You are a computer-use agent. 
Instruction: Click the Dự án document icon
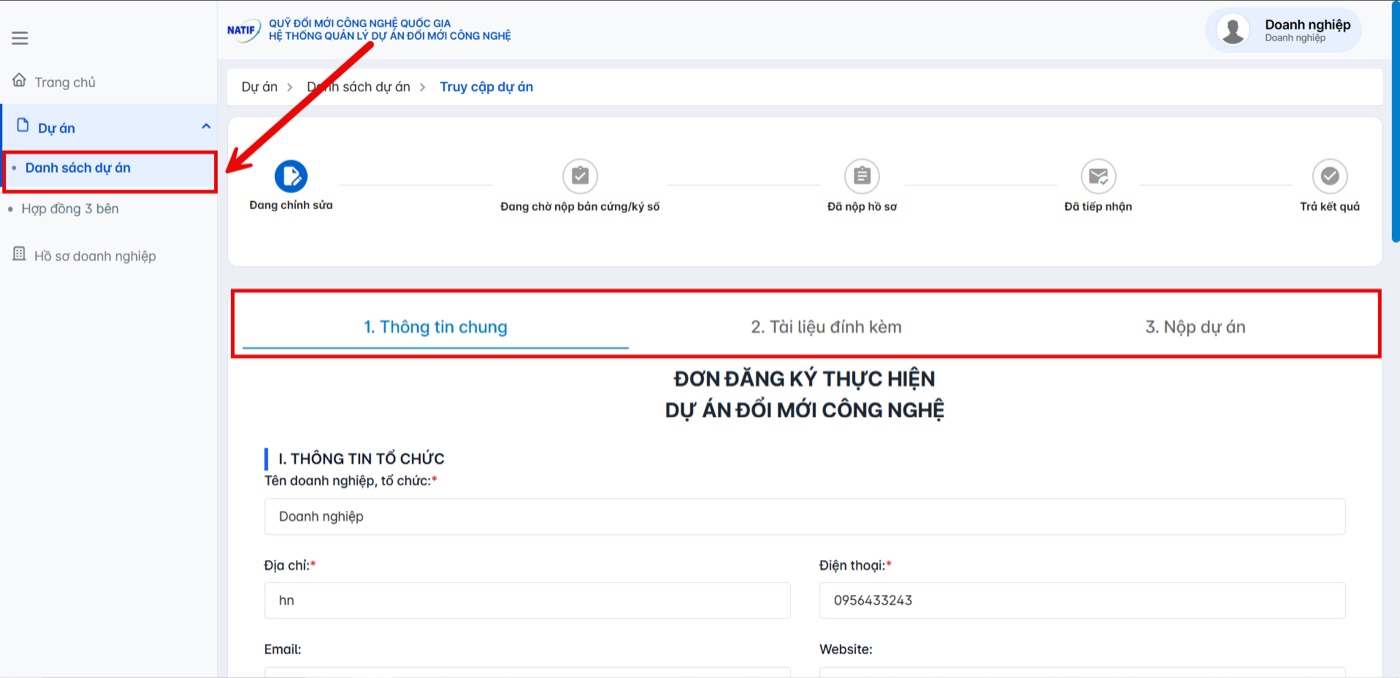[23, 126]
